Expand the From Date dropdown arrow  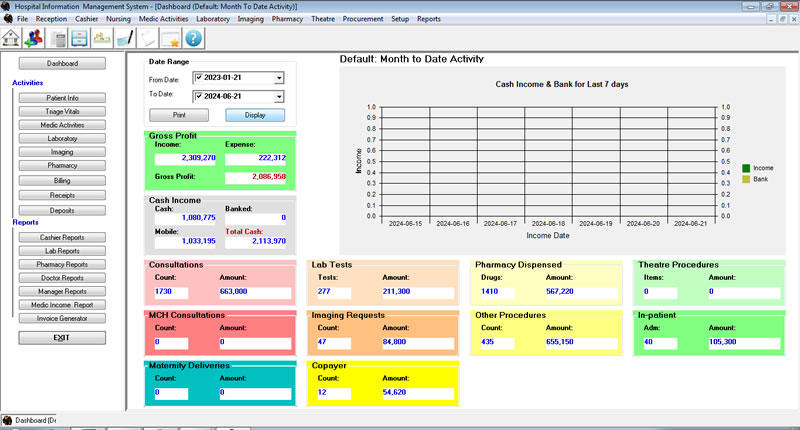[278, 78]
